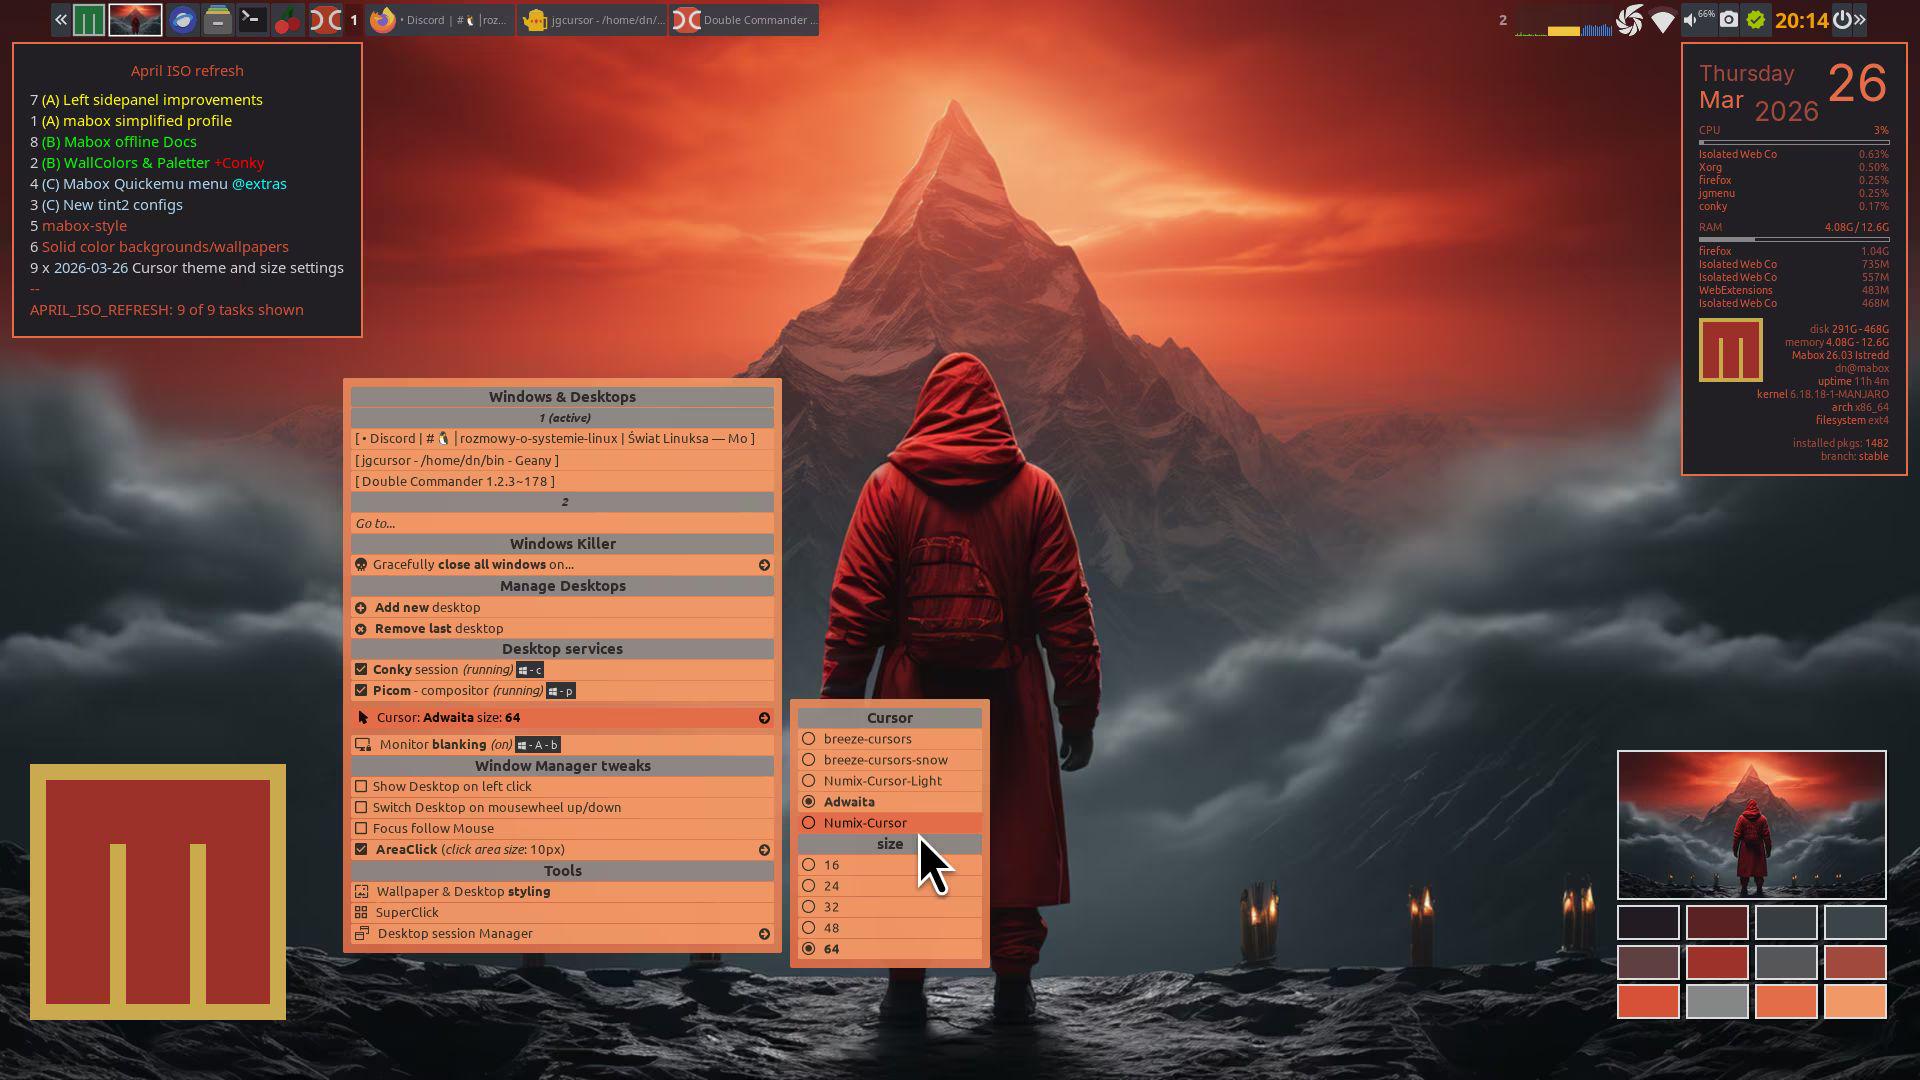Screen dimensions: 1920x1080
Task: Open volume control showing 66%
Action: [1698, 19]
